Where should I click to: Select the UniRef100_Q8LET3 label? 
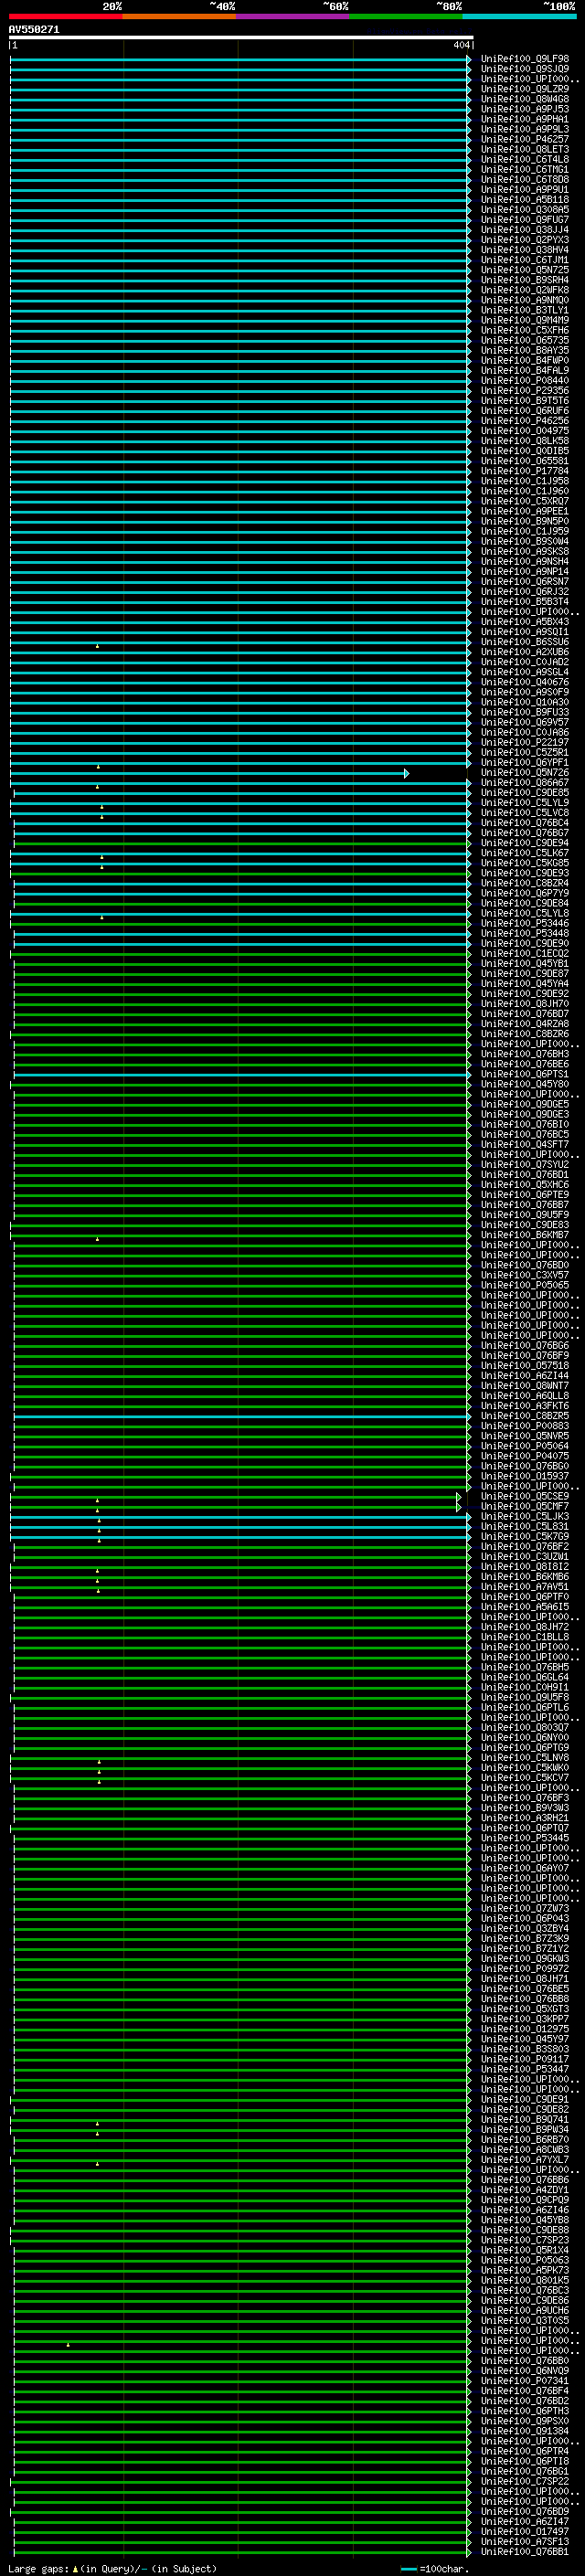click(x=525, y=149)
